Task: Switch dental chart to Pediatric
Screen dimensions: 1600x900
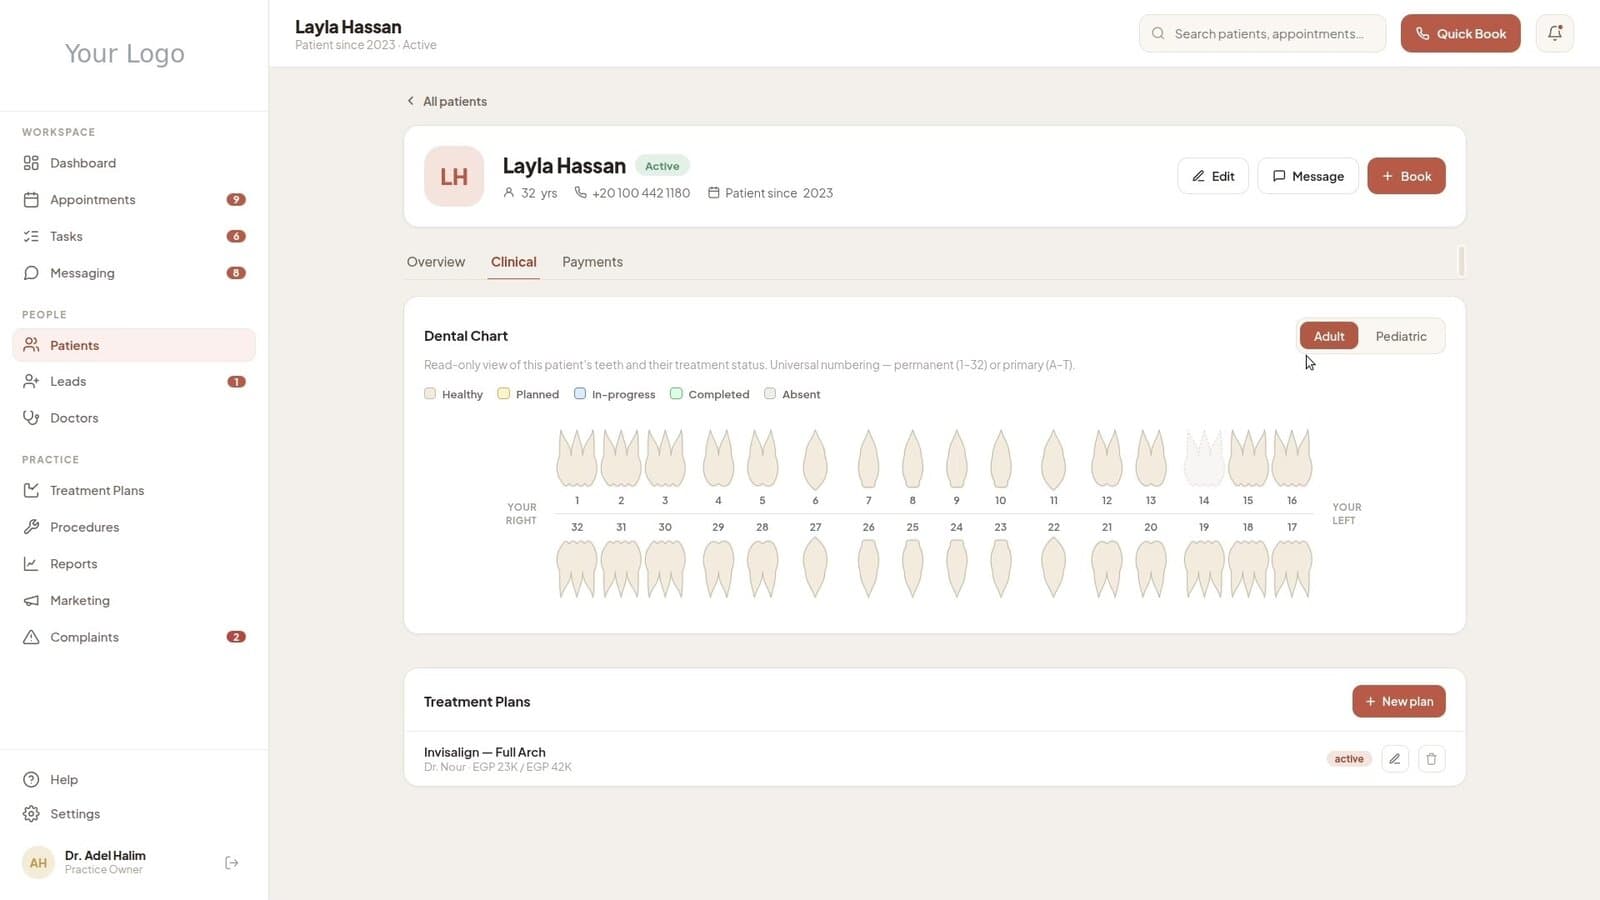Action: [x=1401, y=336]
